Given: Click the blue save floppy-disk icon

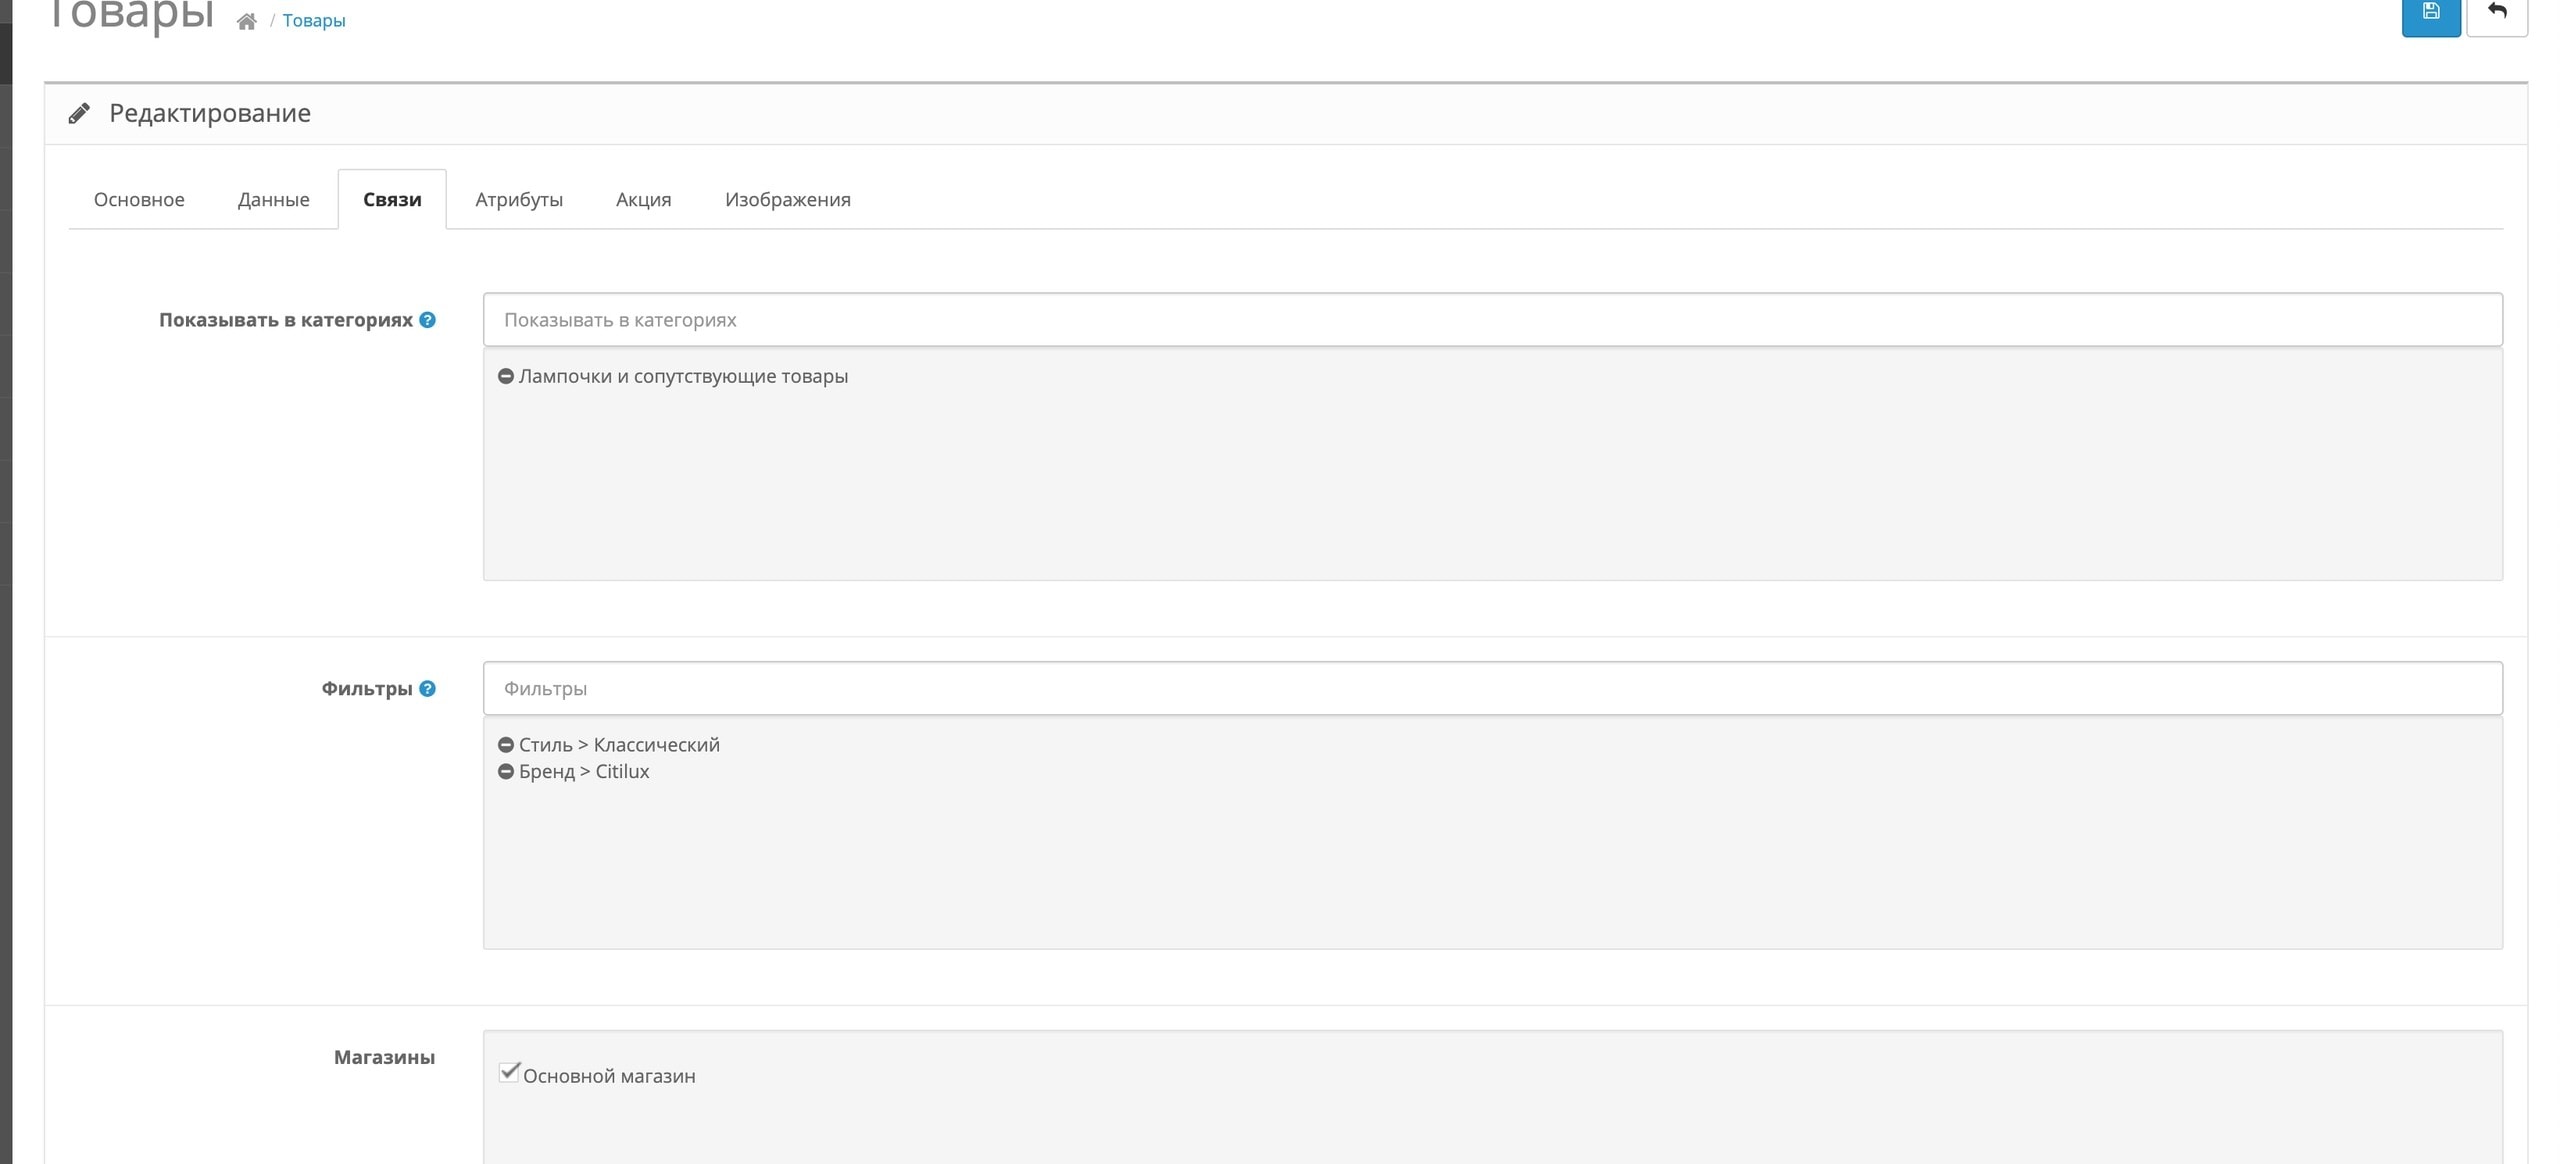Looking at the screenshot, I should [2430, 12].
